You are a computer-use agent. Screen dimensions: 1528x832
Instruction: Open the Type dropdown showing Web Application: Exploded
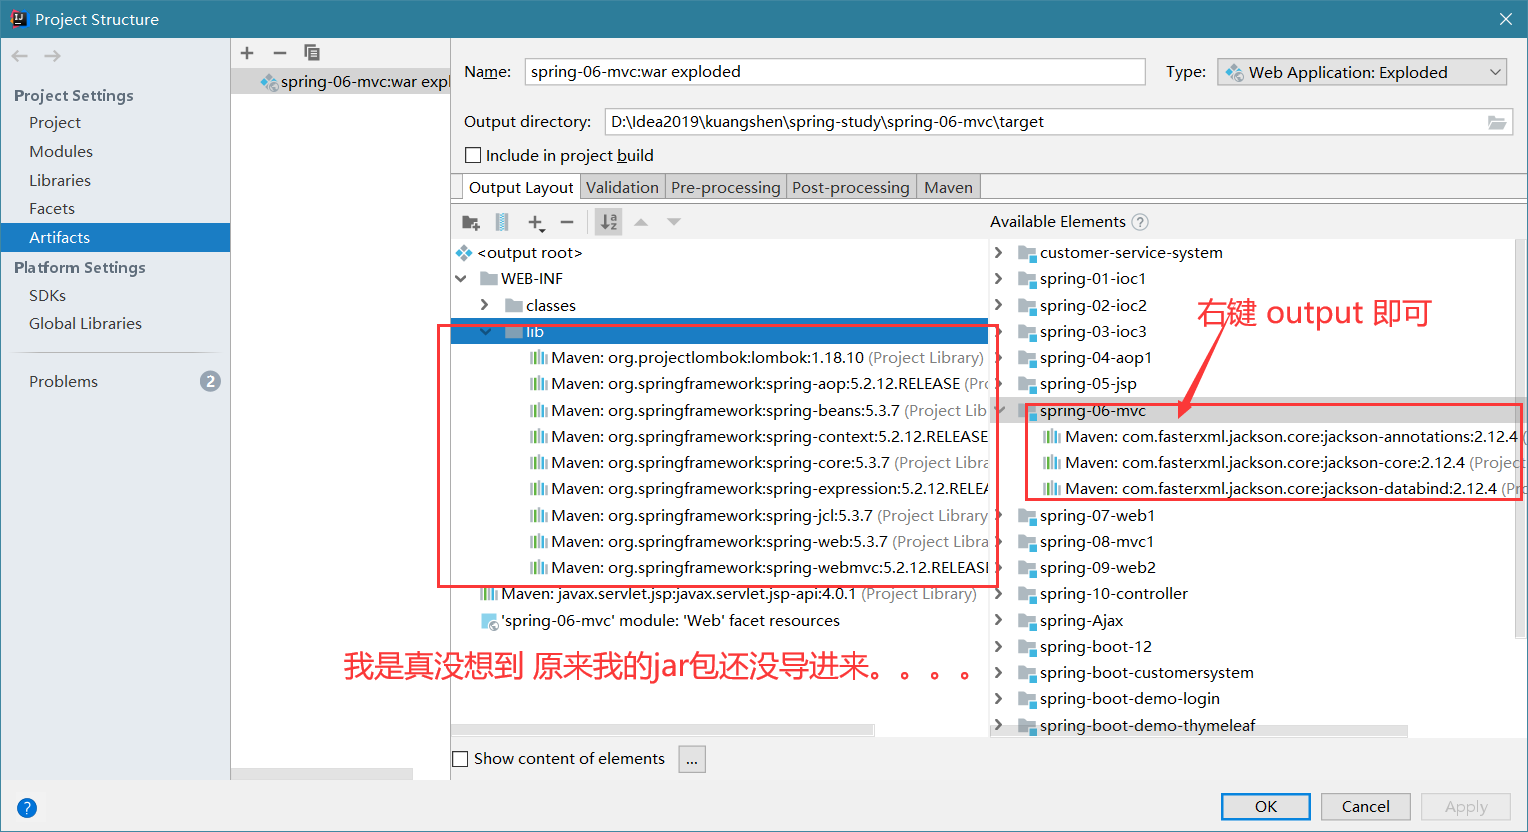(1361, 71)
